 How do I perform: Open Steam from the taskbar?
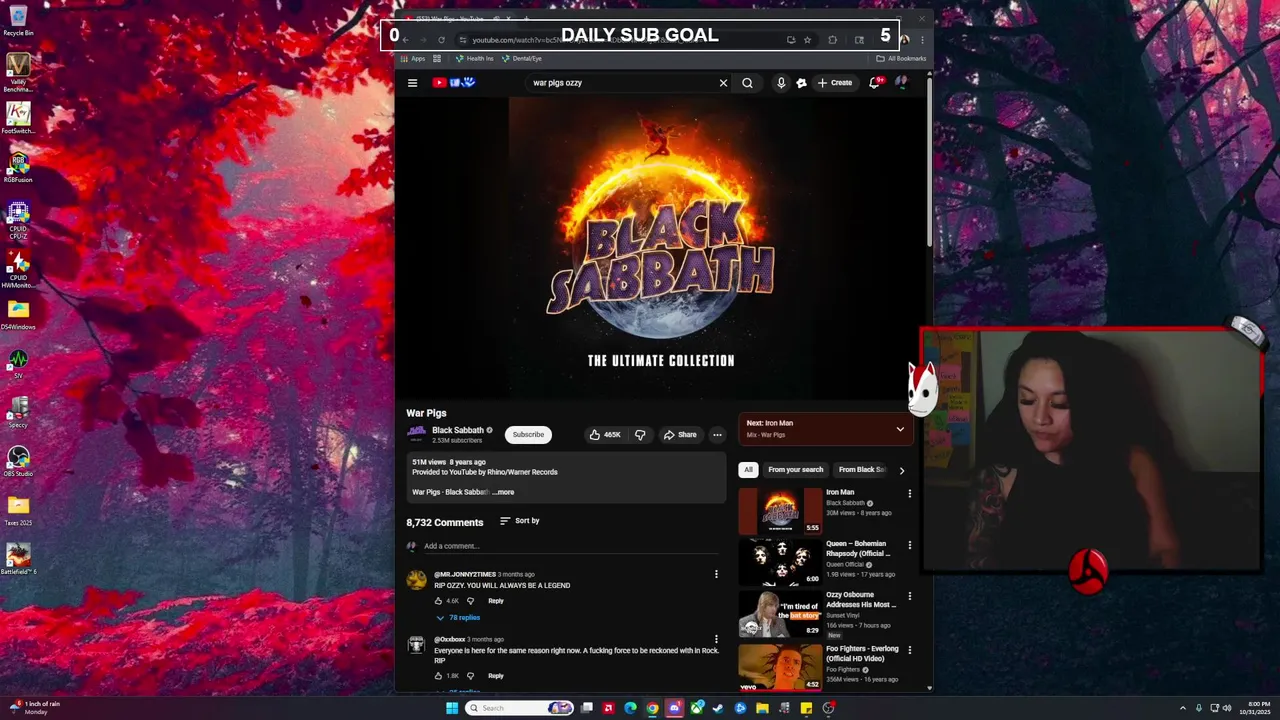pyautogui.click(x=718, y=708)
